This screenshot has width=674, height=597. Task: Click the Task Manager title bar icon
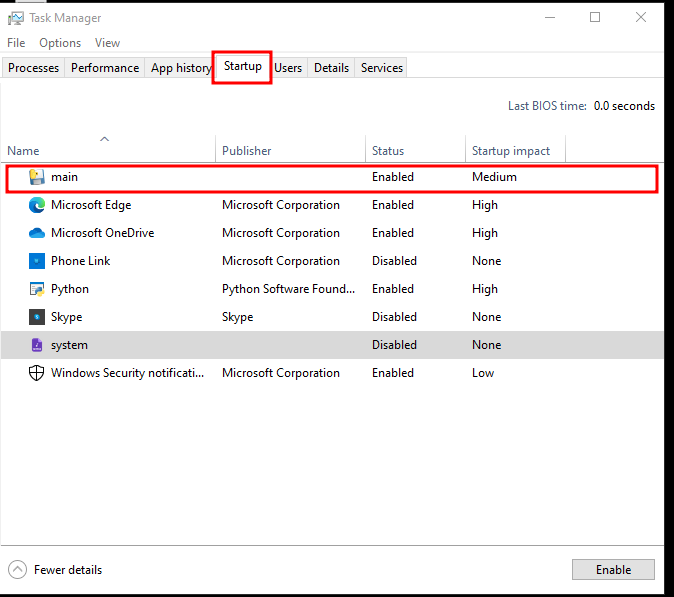pyautogui.click(x=16, y=18)
